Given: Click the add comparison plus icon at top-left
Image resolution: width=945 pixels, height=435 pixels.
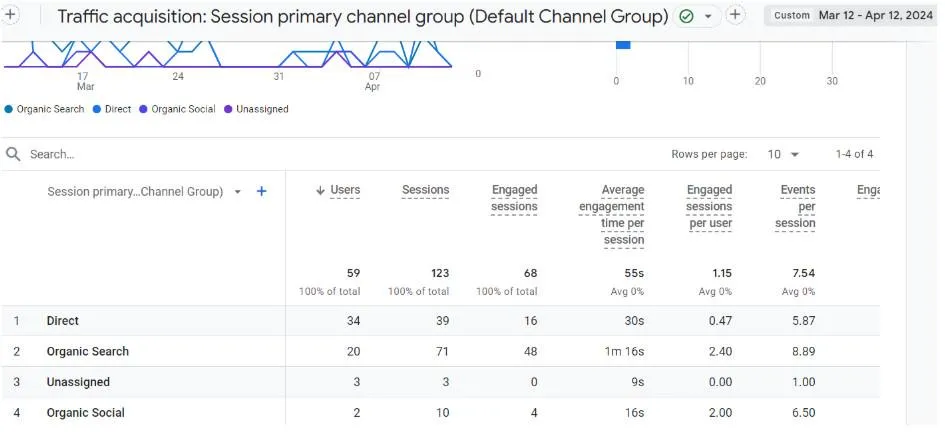Looking at the screenshot, I should [x=12, y=15].
